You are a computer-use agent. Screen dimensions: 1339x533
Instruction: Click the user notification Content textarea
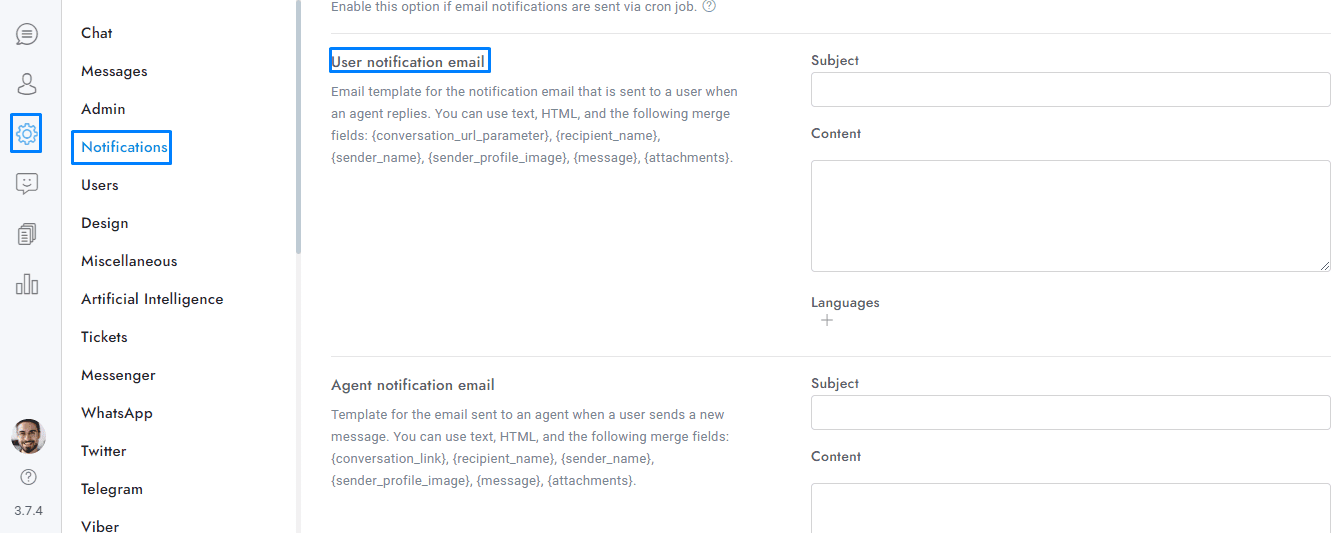1070,215
